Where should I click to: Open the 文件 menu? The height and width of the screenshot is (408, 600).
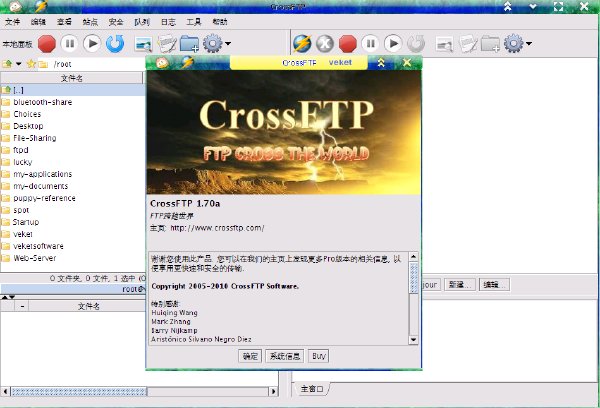(13, 22)
